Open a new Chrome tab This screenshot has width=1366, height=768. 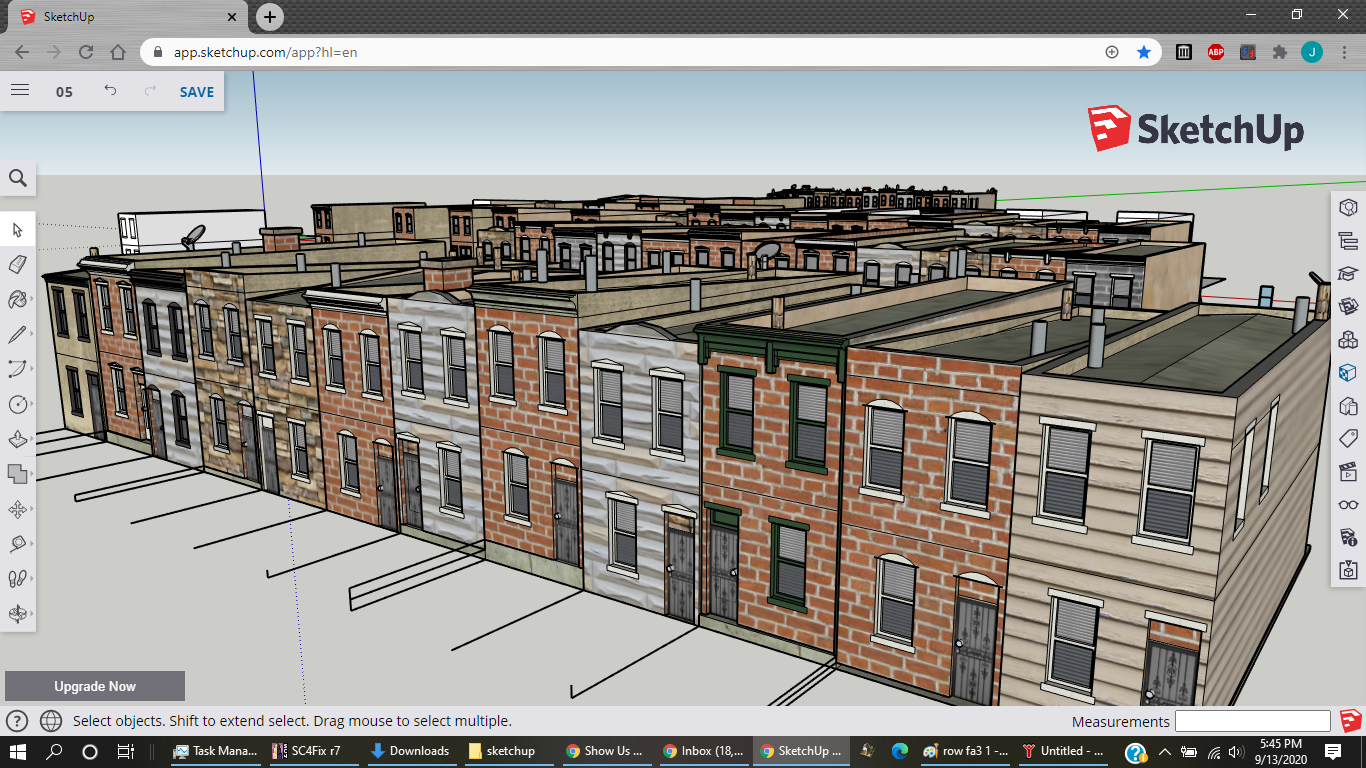click(x=270, y=17)
